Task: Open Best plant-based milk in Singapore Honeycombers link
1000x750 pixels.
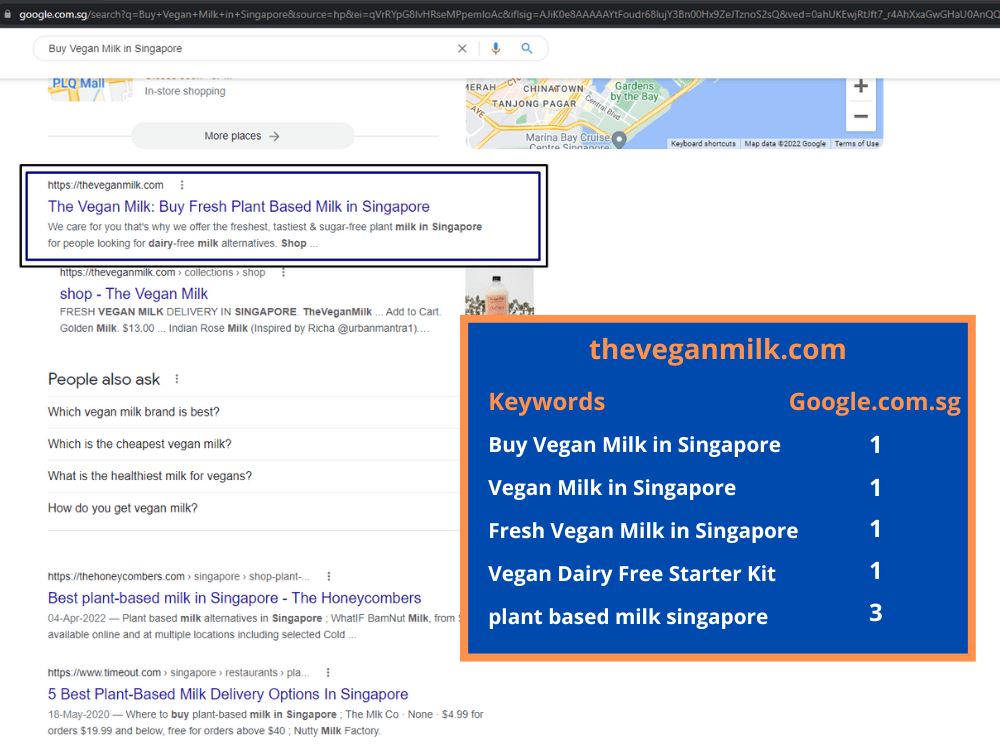Action: pyautogui.click(x=234, y=598)
